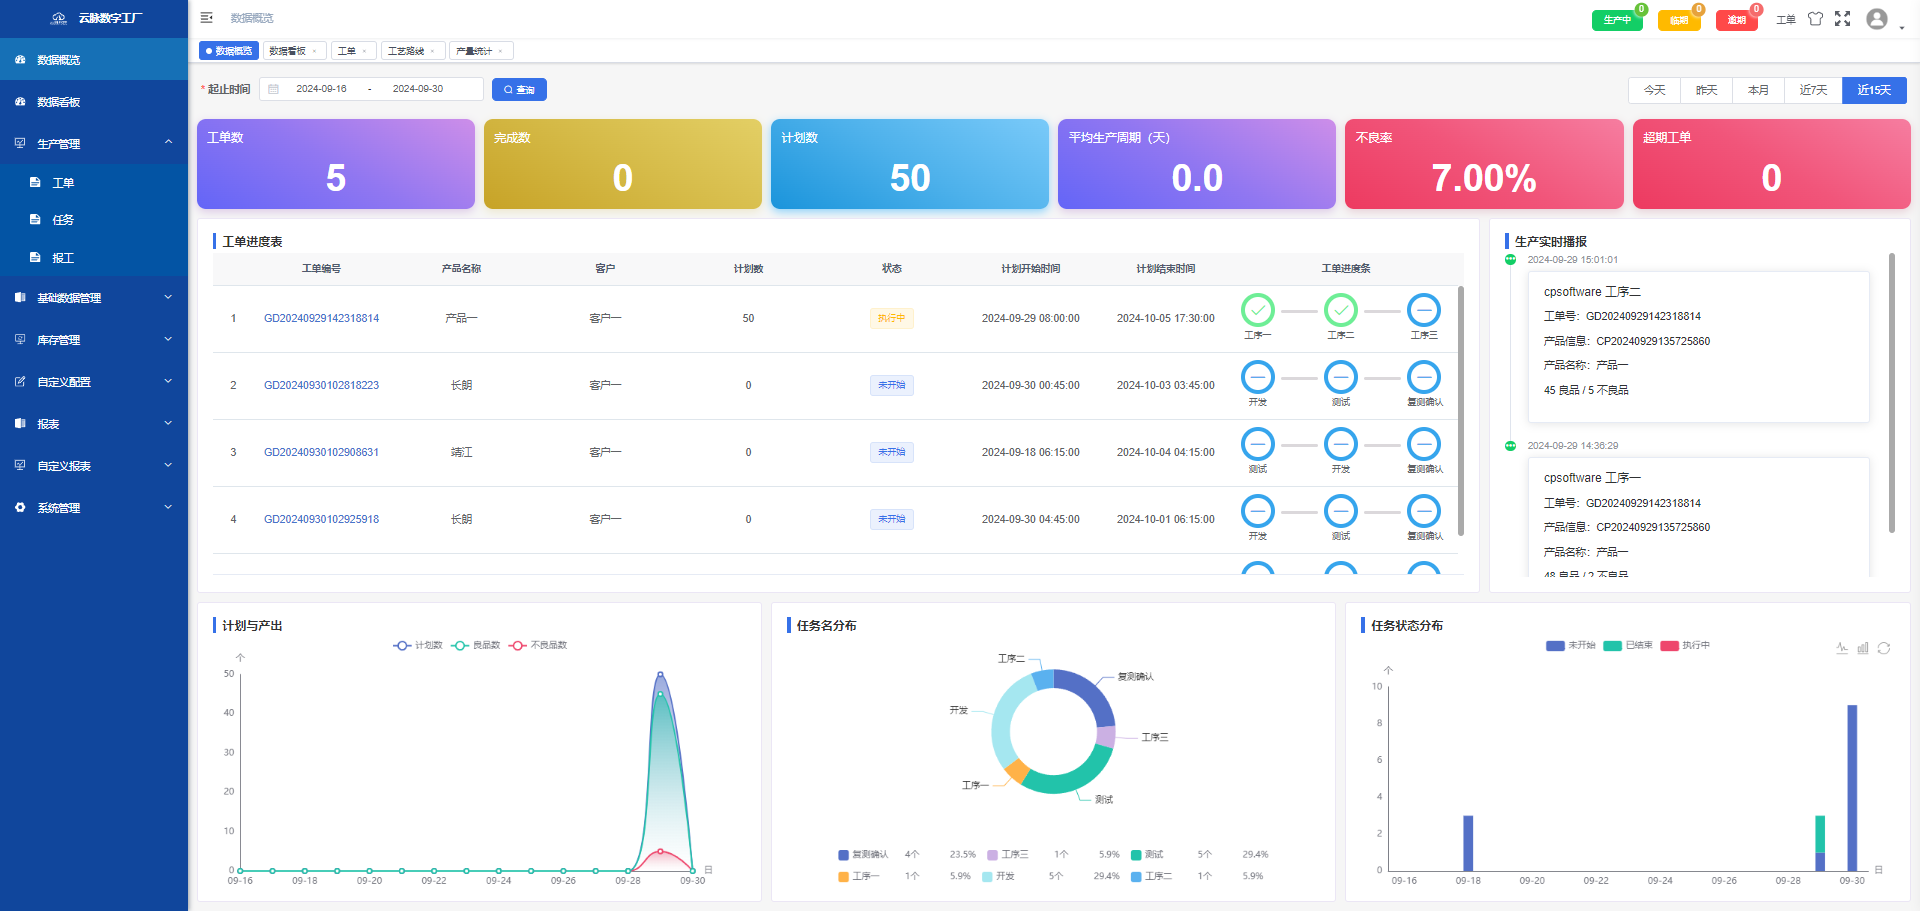The height and width of the screenshot is (911, 1920).
Task: Click 工序一 progress node in first work order
Action: coord(1258,311)
